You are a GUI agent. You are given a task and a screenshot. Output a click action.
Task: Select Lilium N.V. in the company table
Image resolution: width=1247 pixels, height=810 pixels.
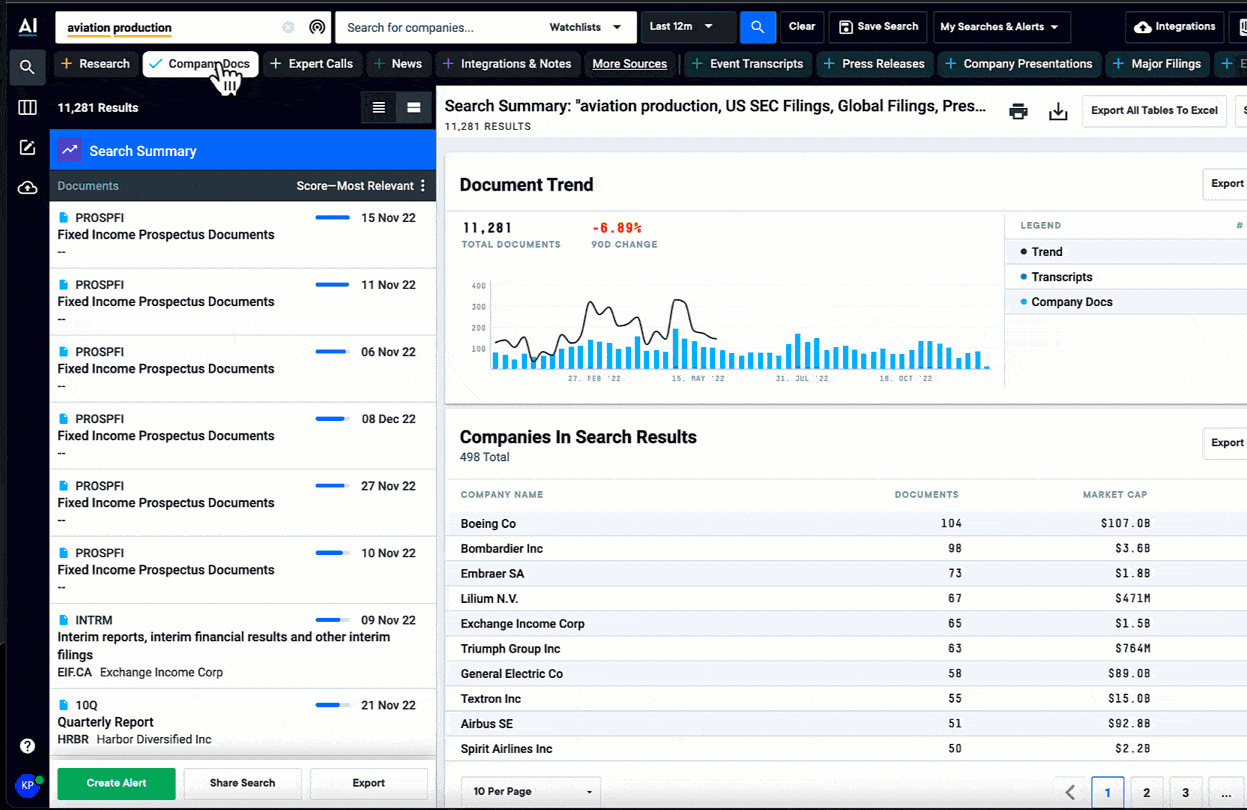click(490, 599)
